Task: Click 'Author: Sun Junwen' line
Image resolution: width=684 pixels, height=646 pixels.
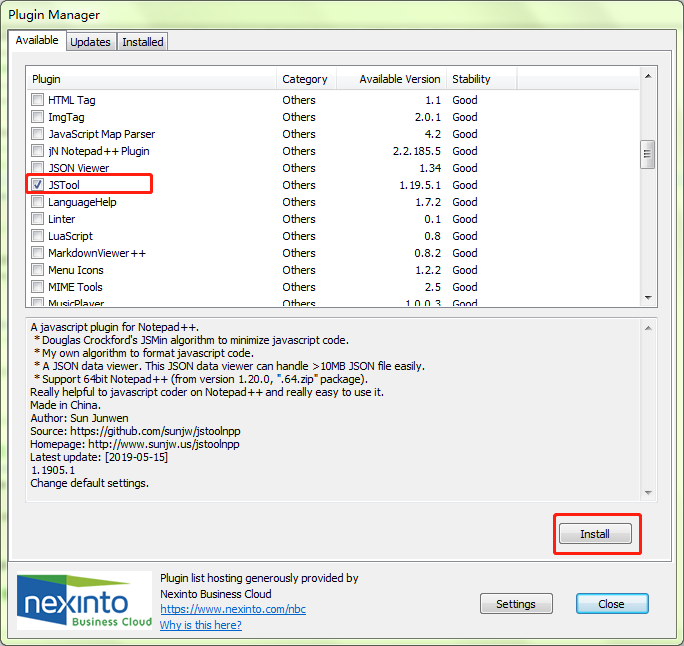Action: tap(79, 418)
